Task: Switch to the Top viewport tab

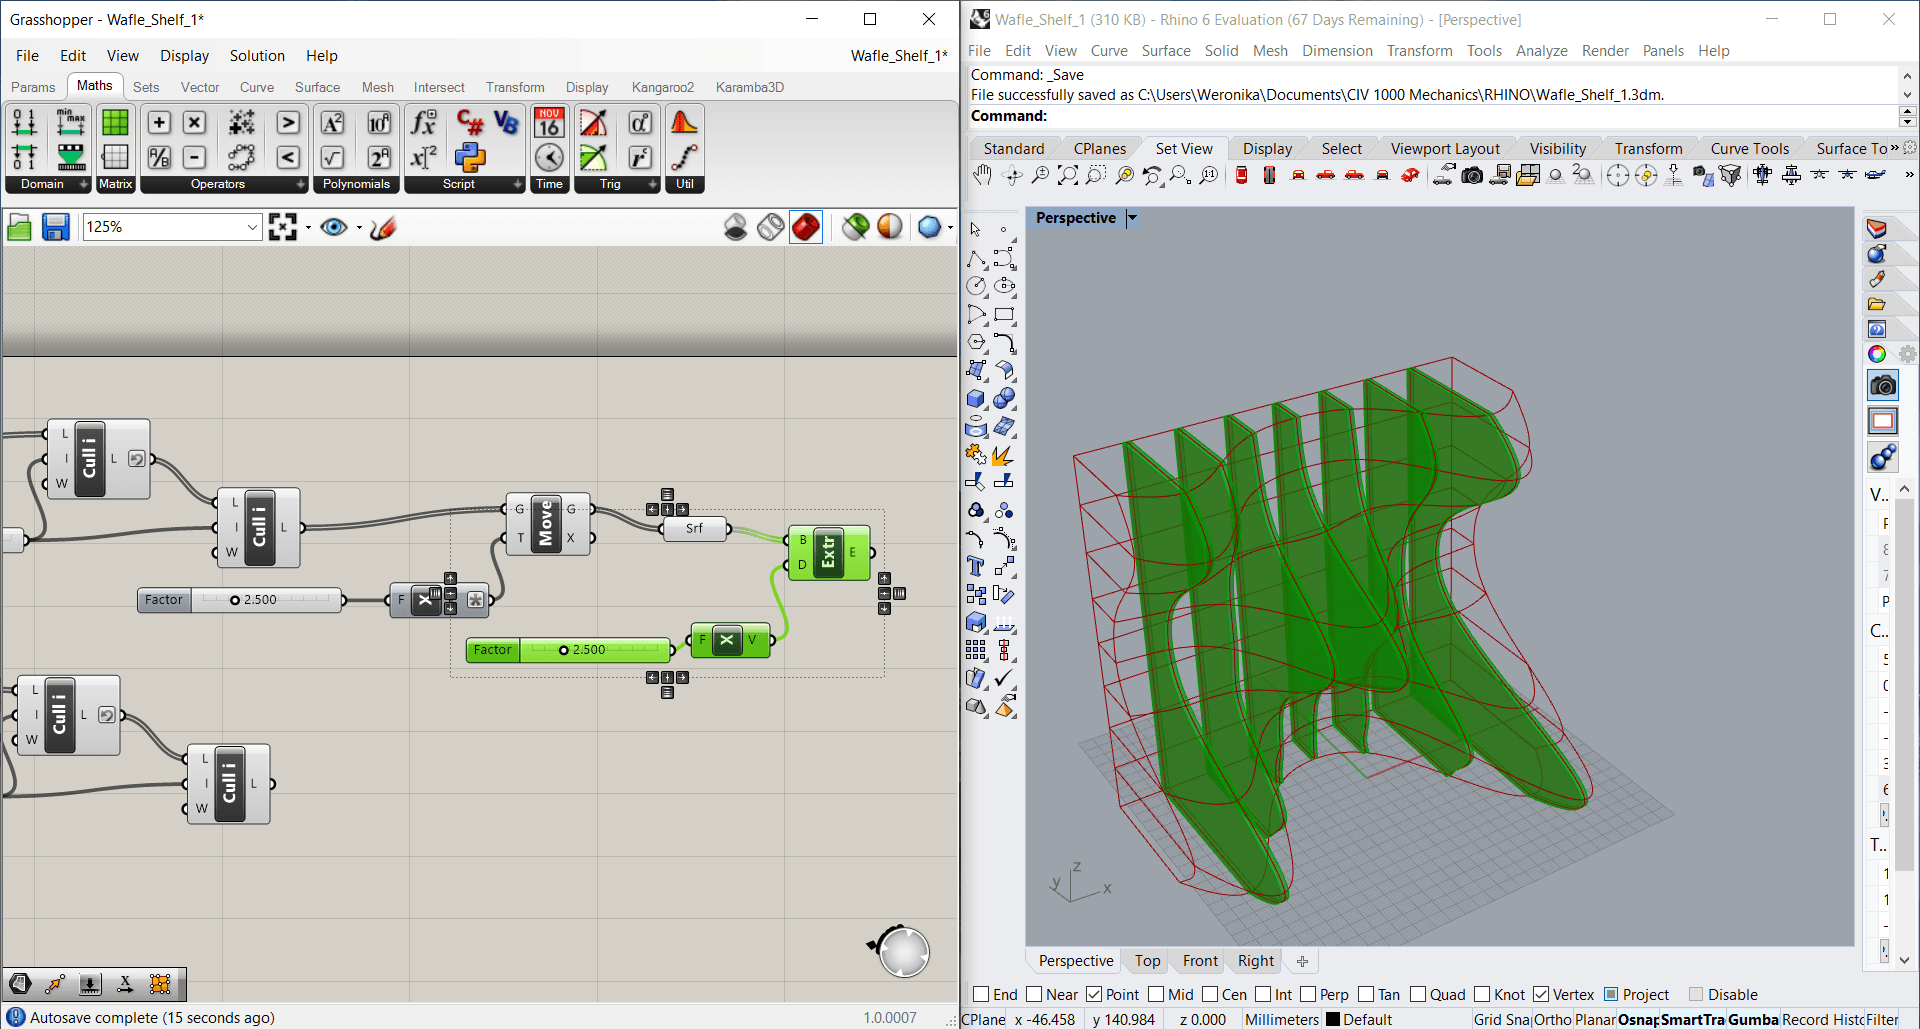Action: pyautogui.click(x=1147, y=961)
